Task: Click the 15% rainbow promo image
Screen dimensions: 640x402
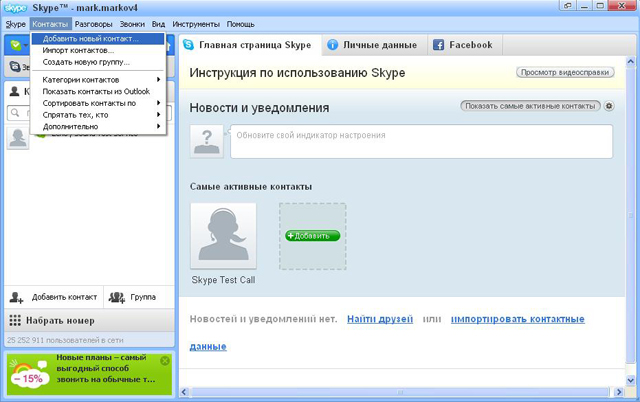Action: click(x=29, y=373)
